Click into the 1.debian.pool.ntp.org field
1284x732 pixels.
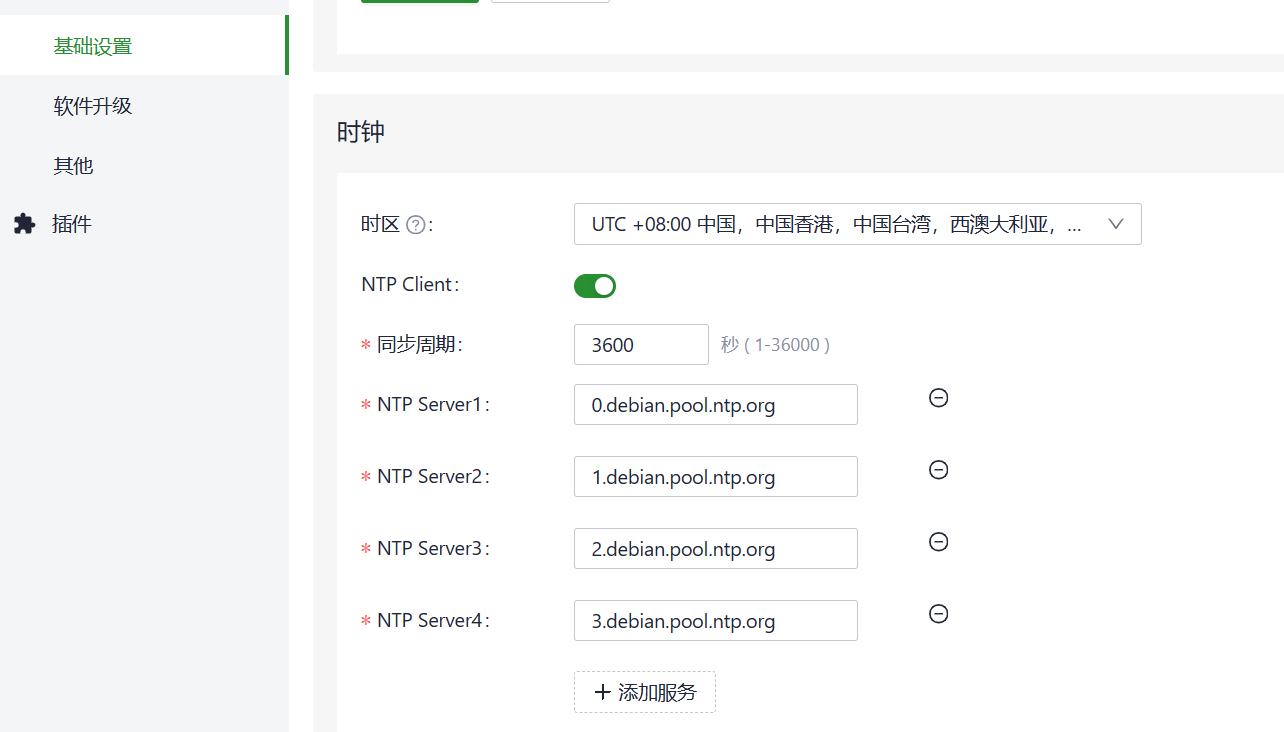click(715, 477)
